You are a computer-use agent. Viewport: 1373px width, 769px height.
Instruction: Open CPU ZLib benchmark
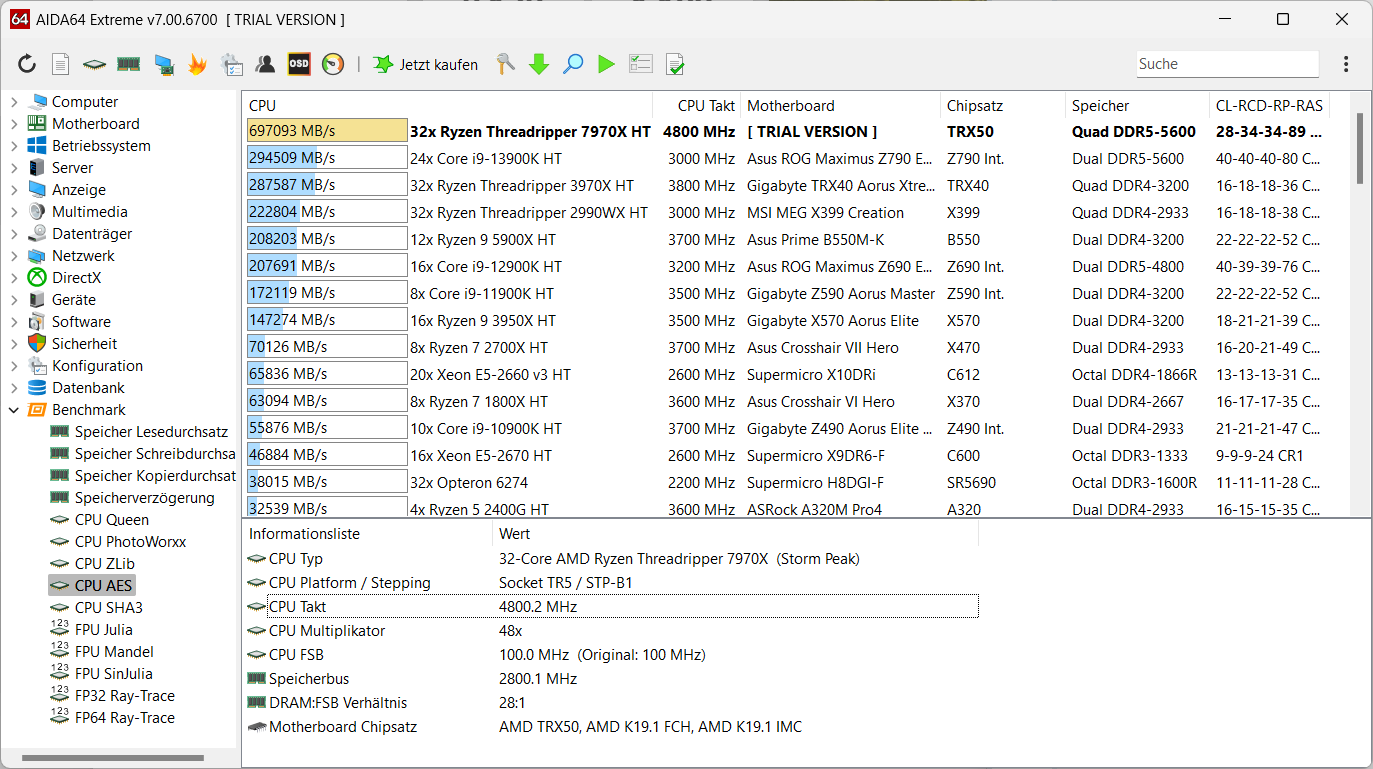coord(104,564)
